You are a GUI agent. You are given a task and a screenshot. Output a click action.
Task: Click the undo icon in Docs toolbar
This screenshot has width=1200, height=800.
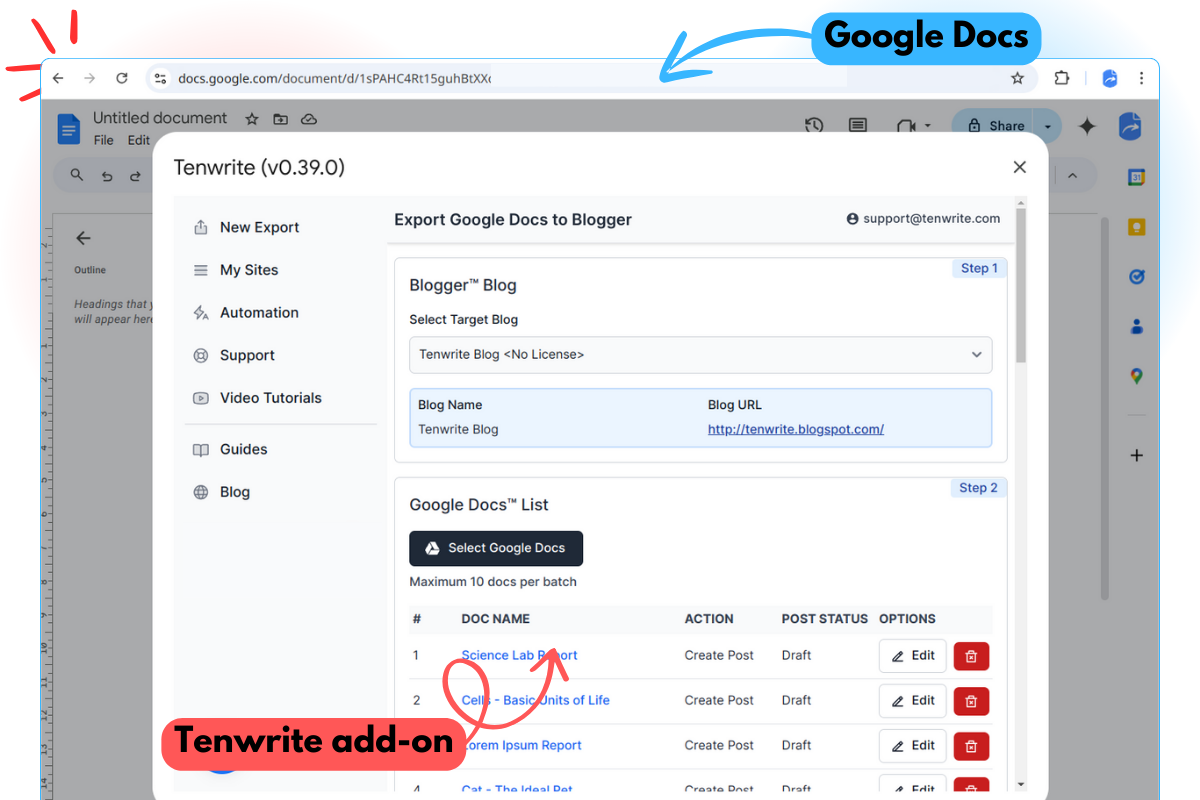coord(107,176)
